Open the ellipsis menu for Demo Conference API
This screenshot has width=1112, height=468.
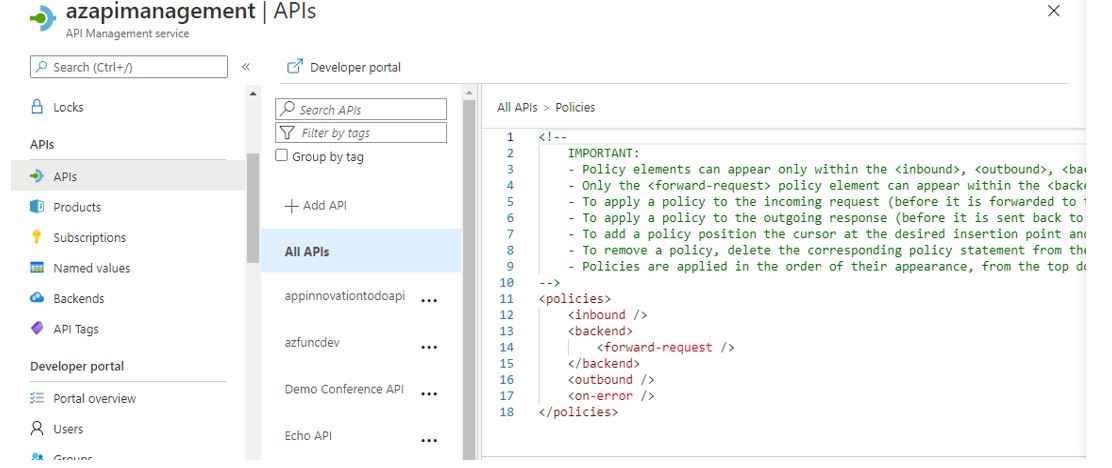[x=428, y=394]
